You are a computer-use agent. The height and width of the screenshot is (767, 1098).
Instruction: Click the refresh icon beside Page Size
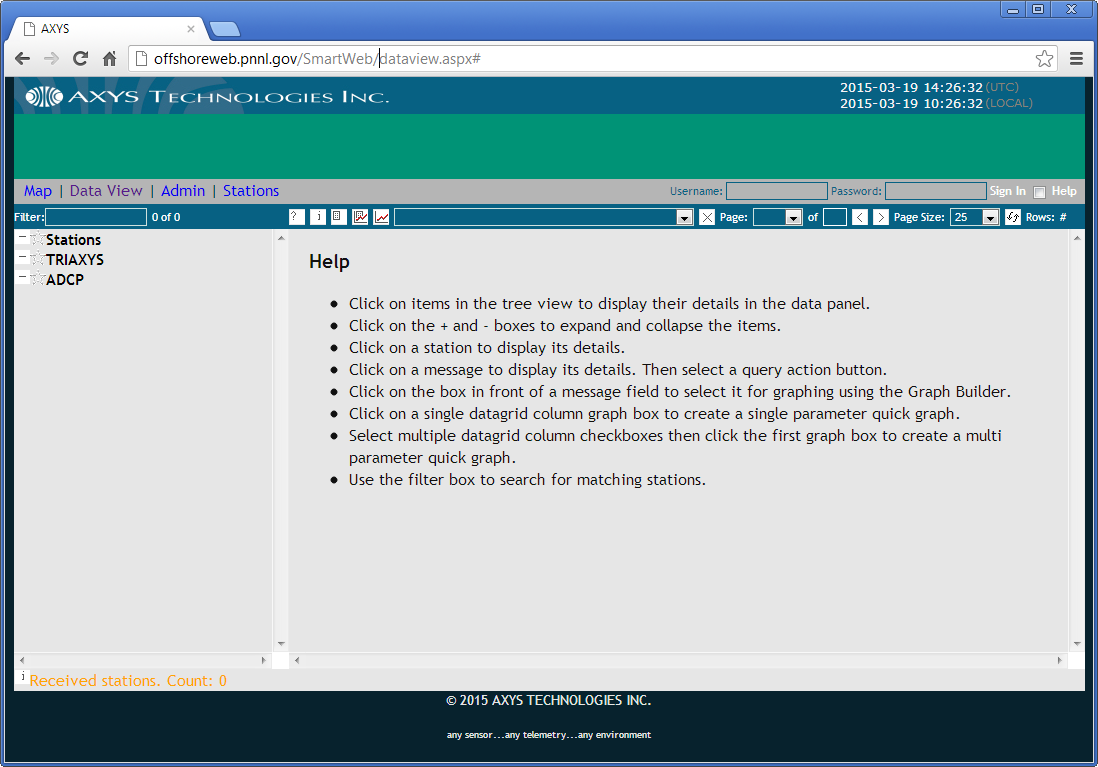pyautogui.click(x=1013, y=217)
